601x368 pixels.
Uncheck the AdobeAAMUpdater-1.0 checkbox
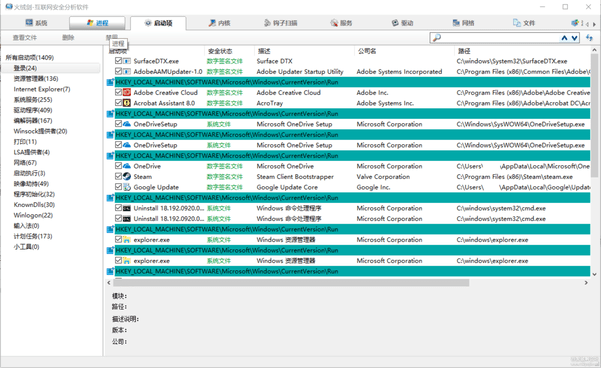(118, 71)
